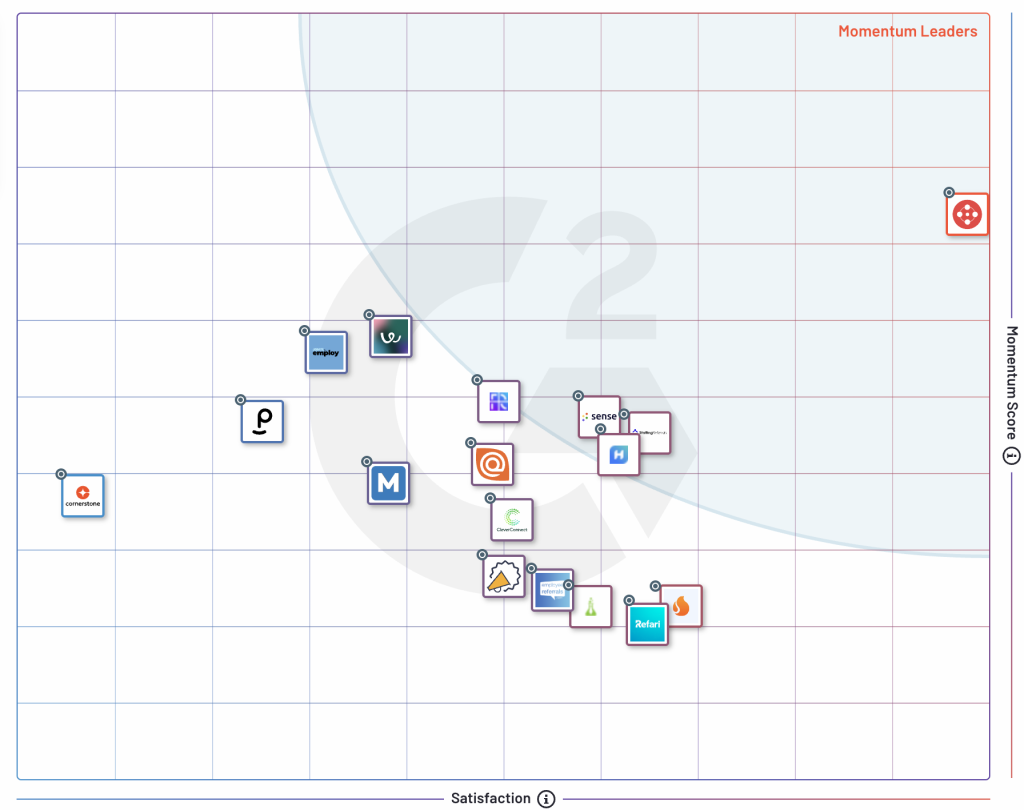Select the black 'P' smile logo tile

click(x=262, y=421)
